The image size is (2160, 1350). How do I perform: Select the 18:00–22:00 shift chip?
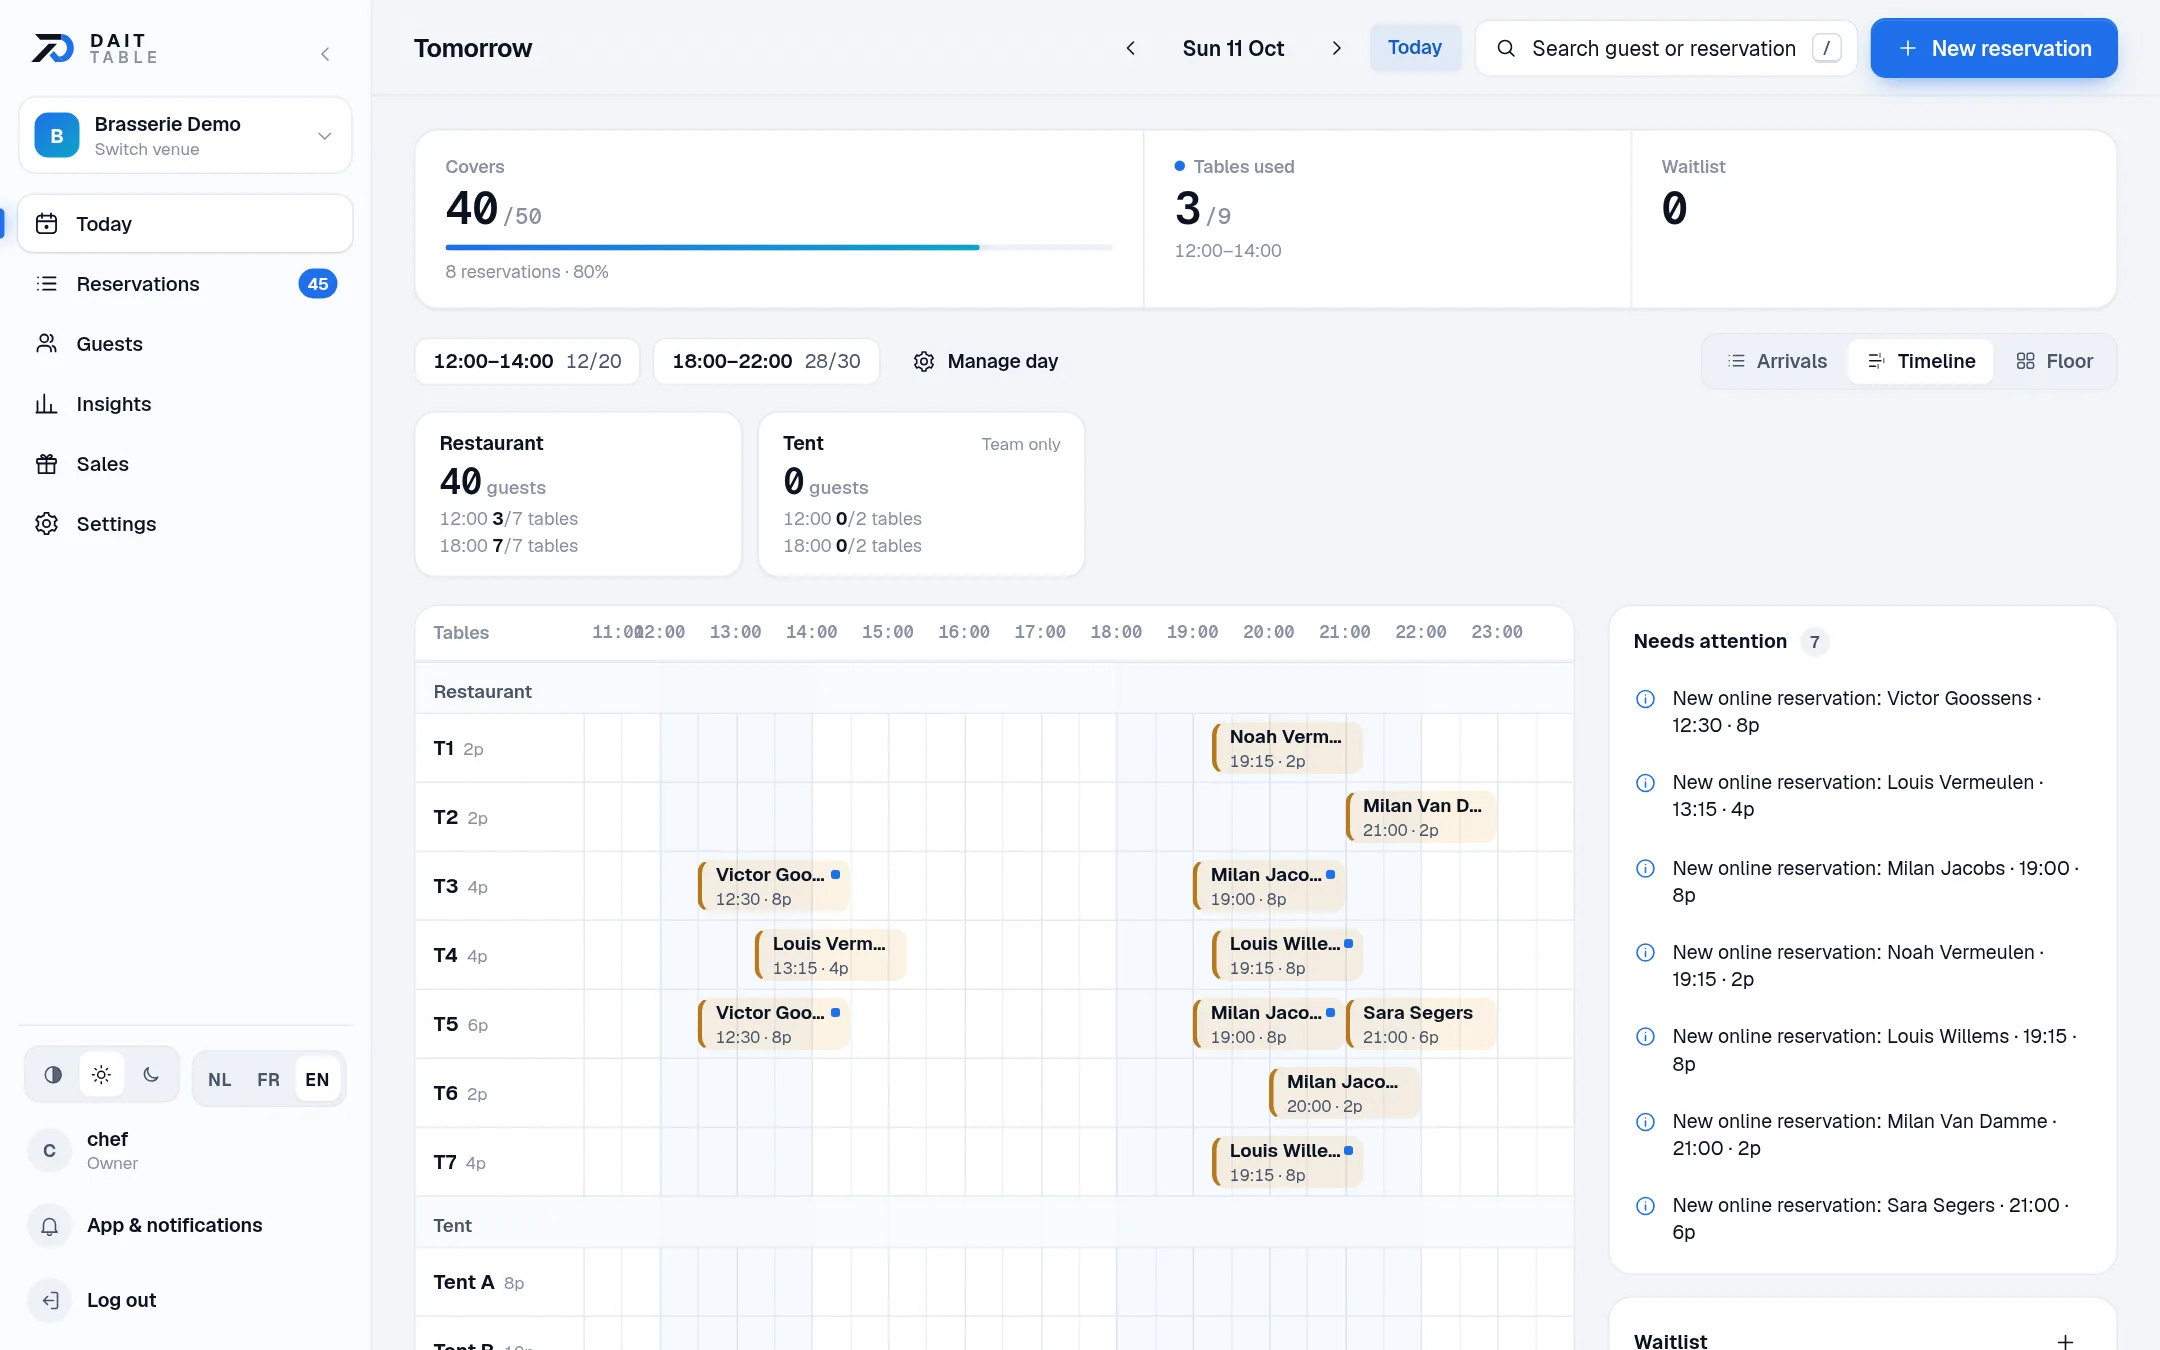(x=766, y=361)
